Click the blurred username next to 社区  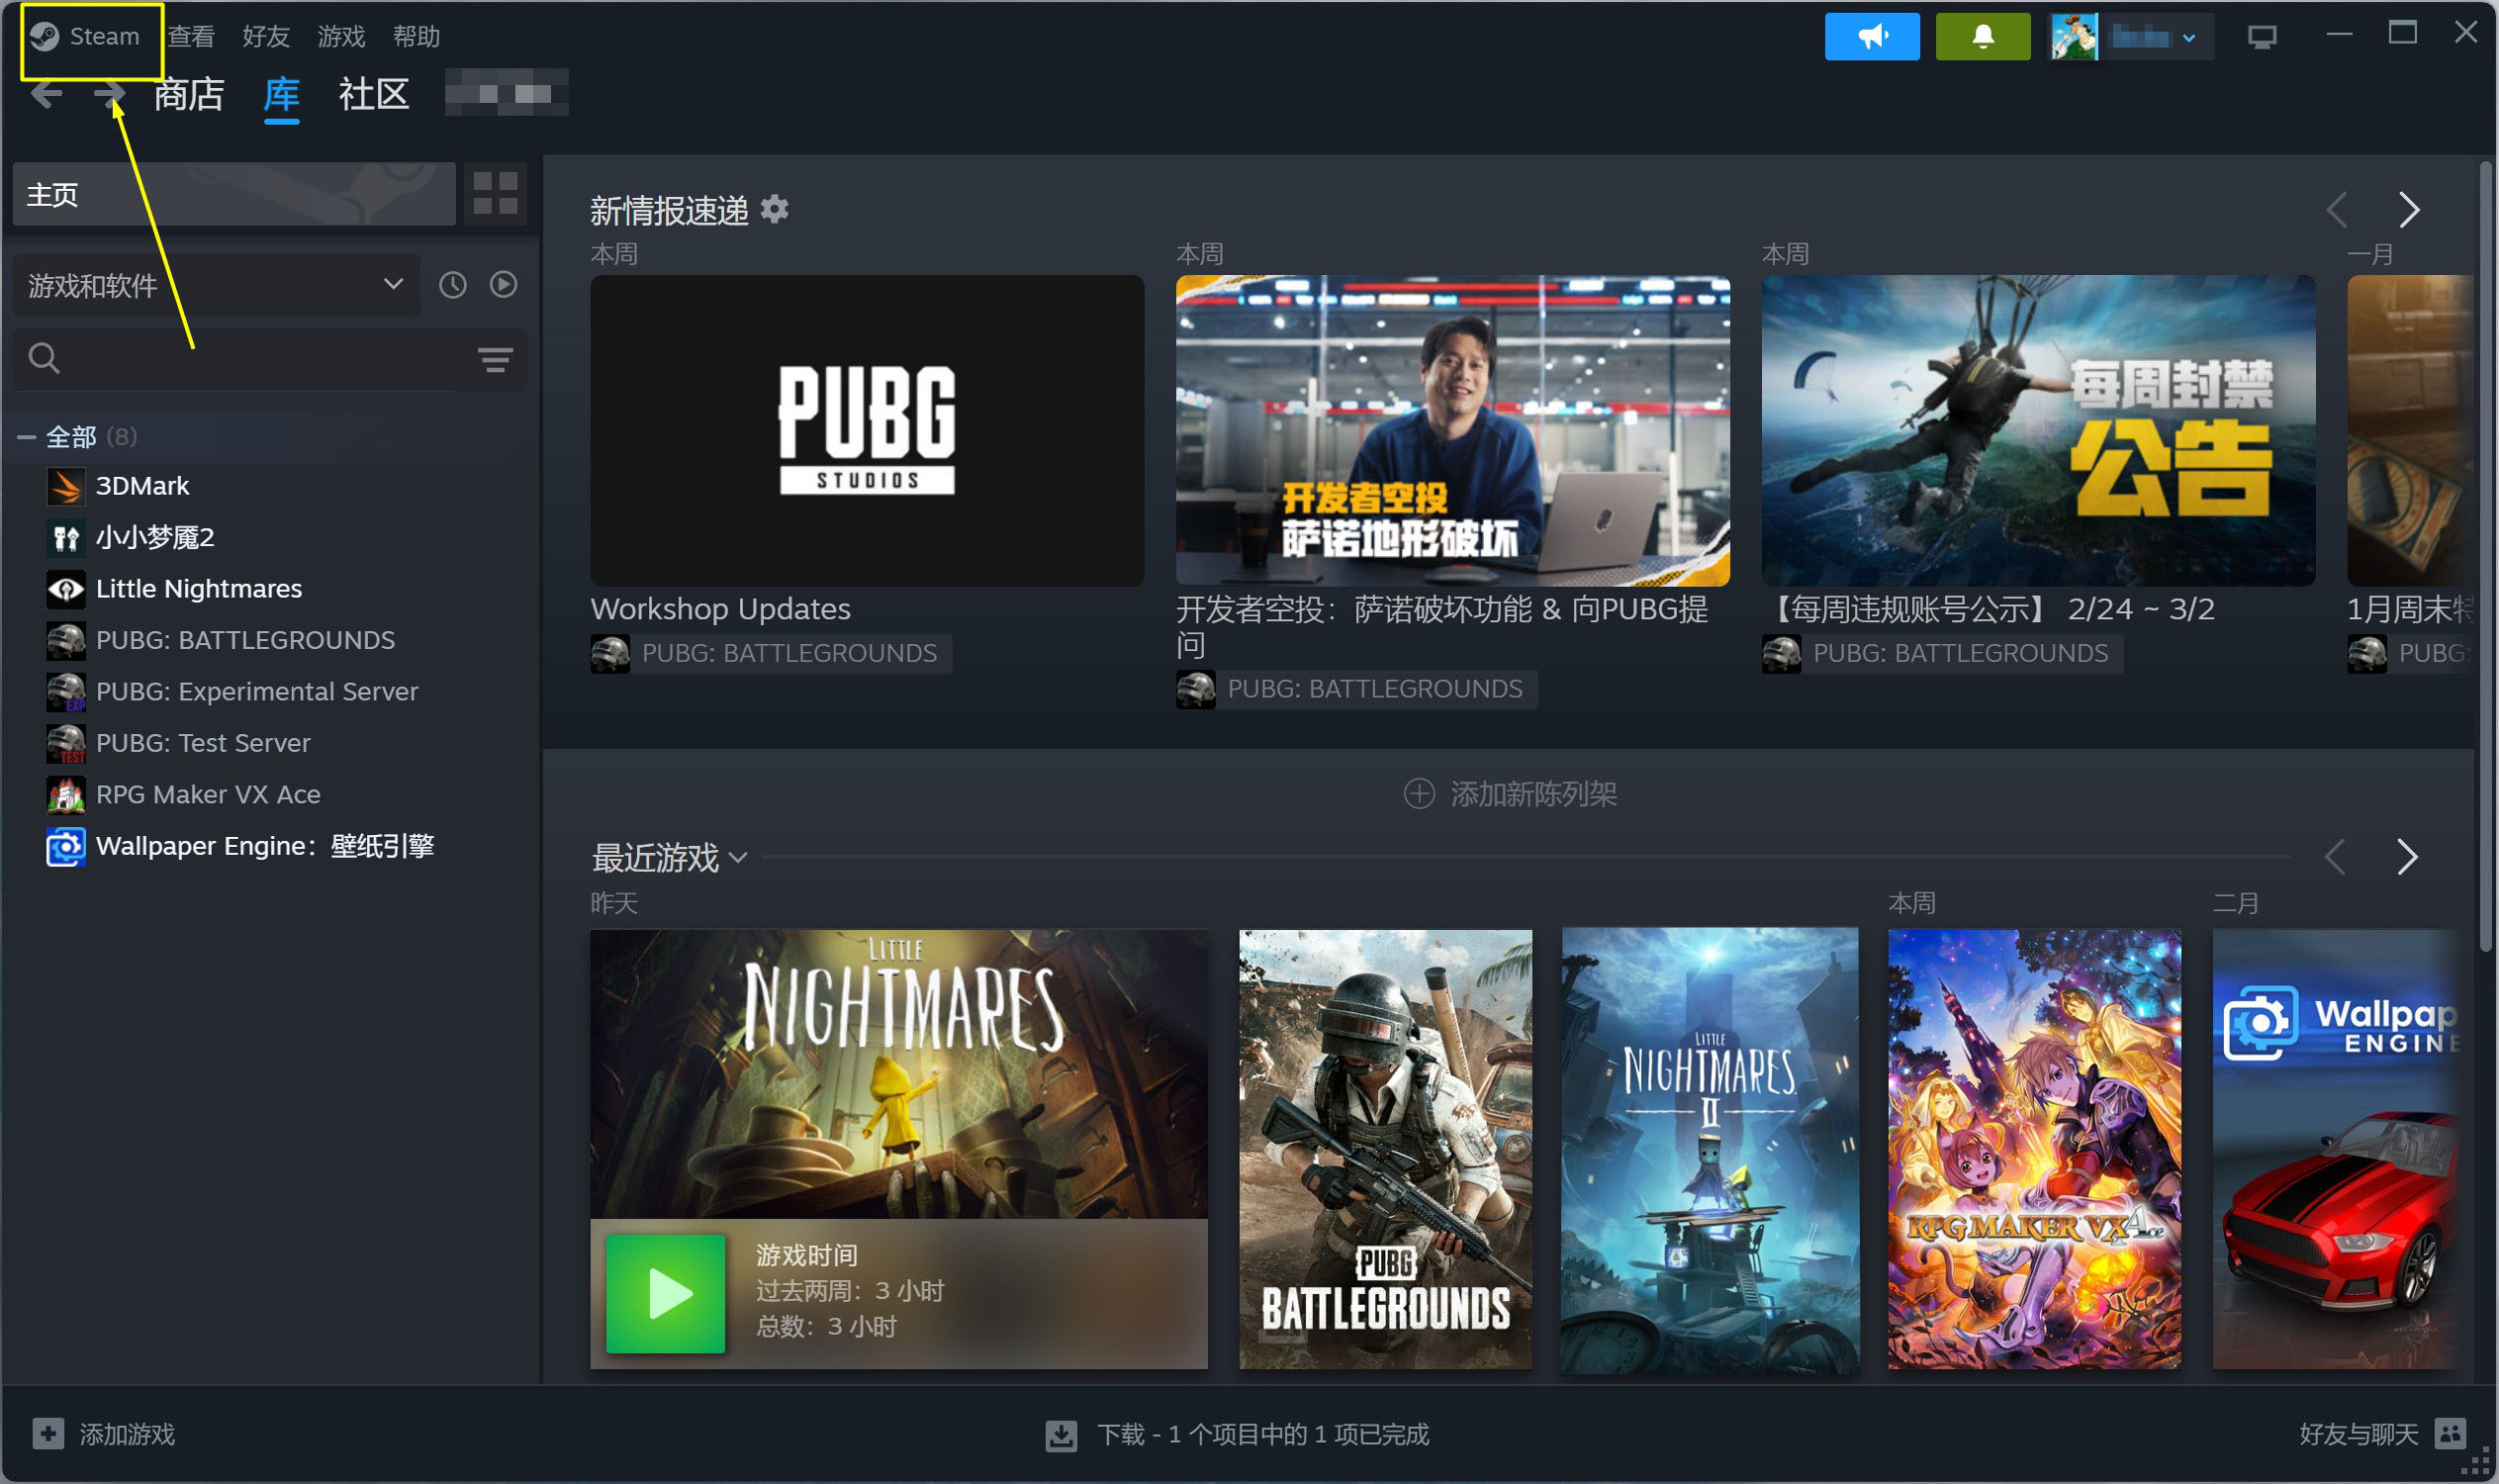[507, 93]
